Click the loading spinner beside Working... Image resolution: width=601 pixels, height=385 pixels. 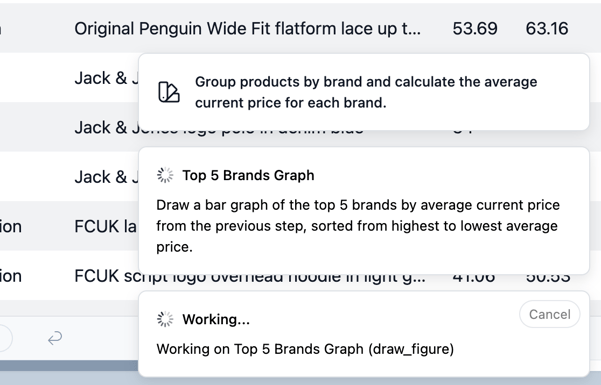(165, 319)
